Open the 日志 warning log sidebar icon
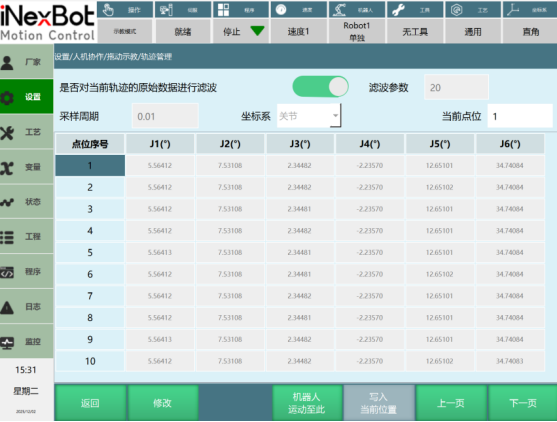Screen dimensions: 557x422 (7, 307)
